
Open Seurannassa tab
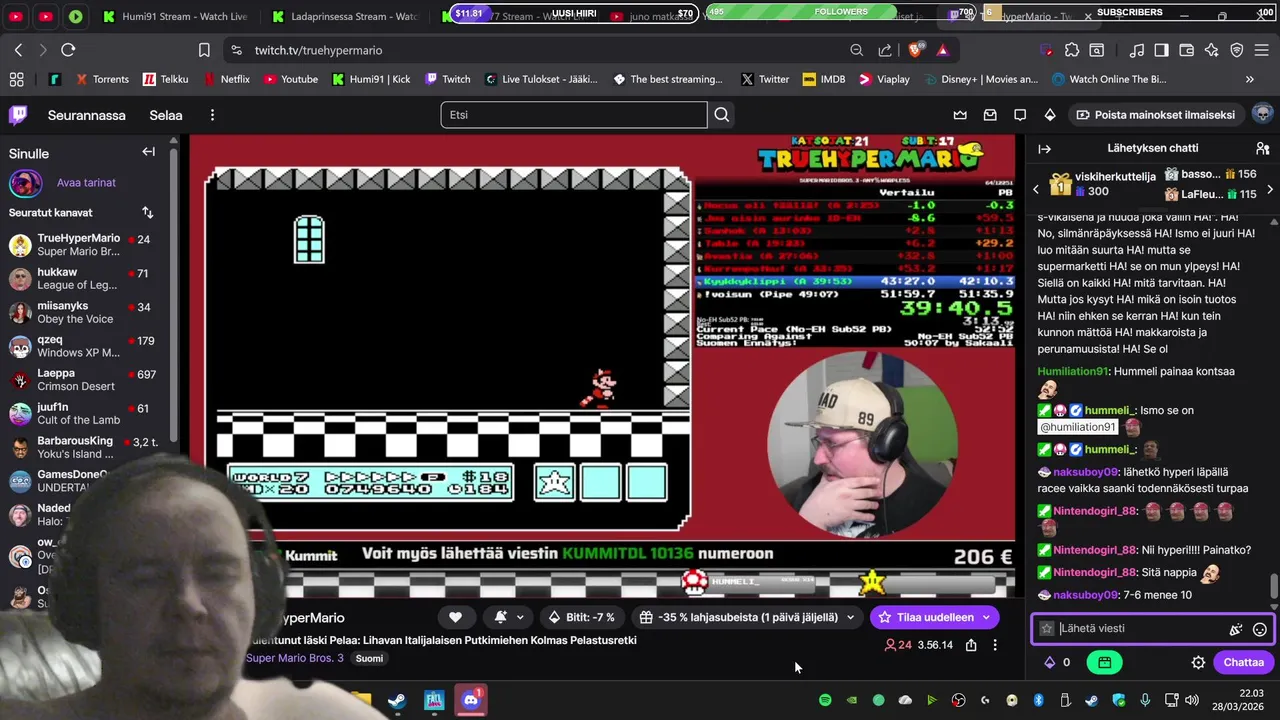pos(87,115)
